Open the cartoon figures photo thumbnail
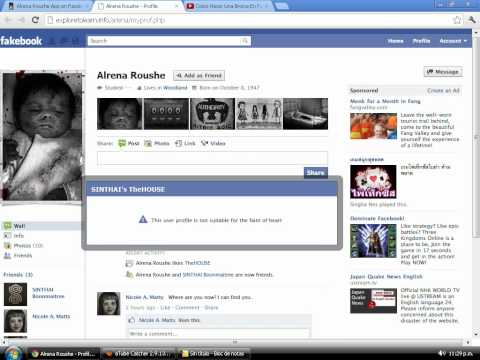Screen dimensions: 480x360 pos(259,114)
